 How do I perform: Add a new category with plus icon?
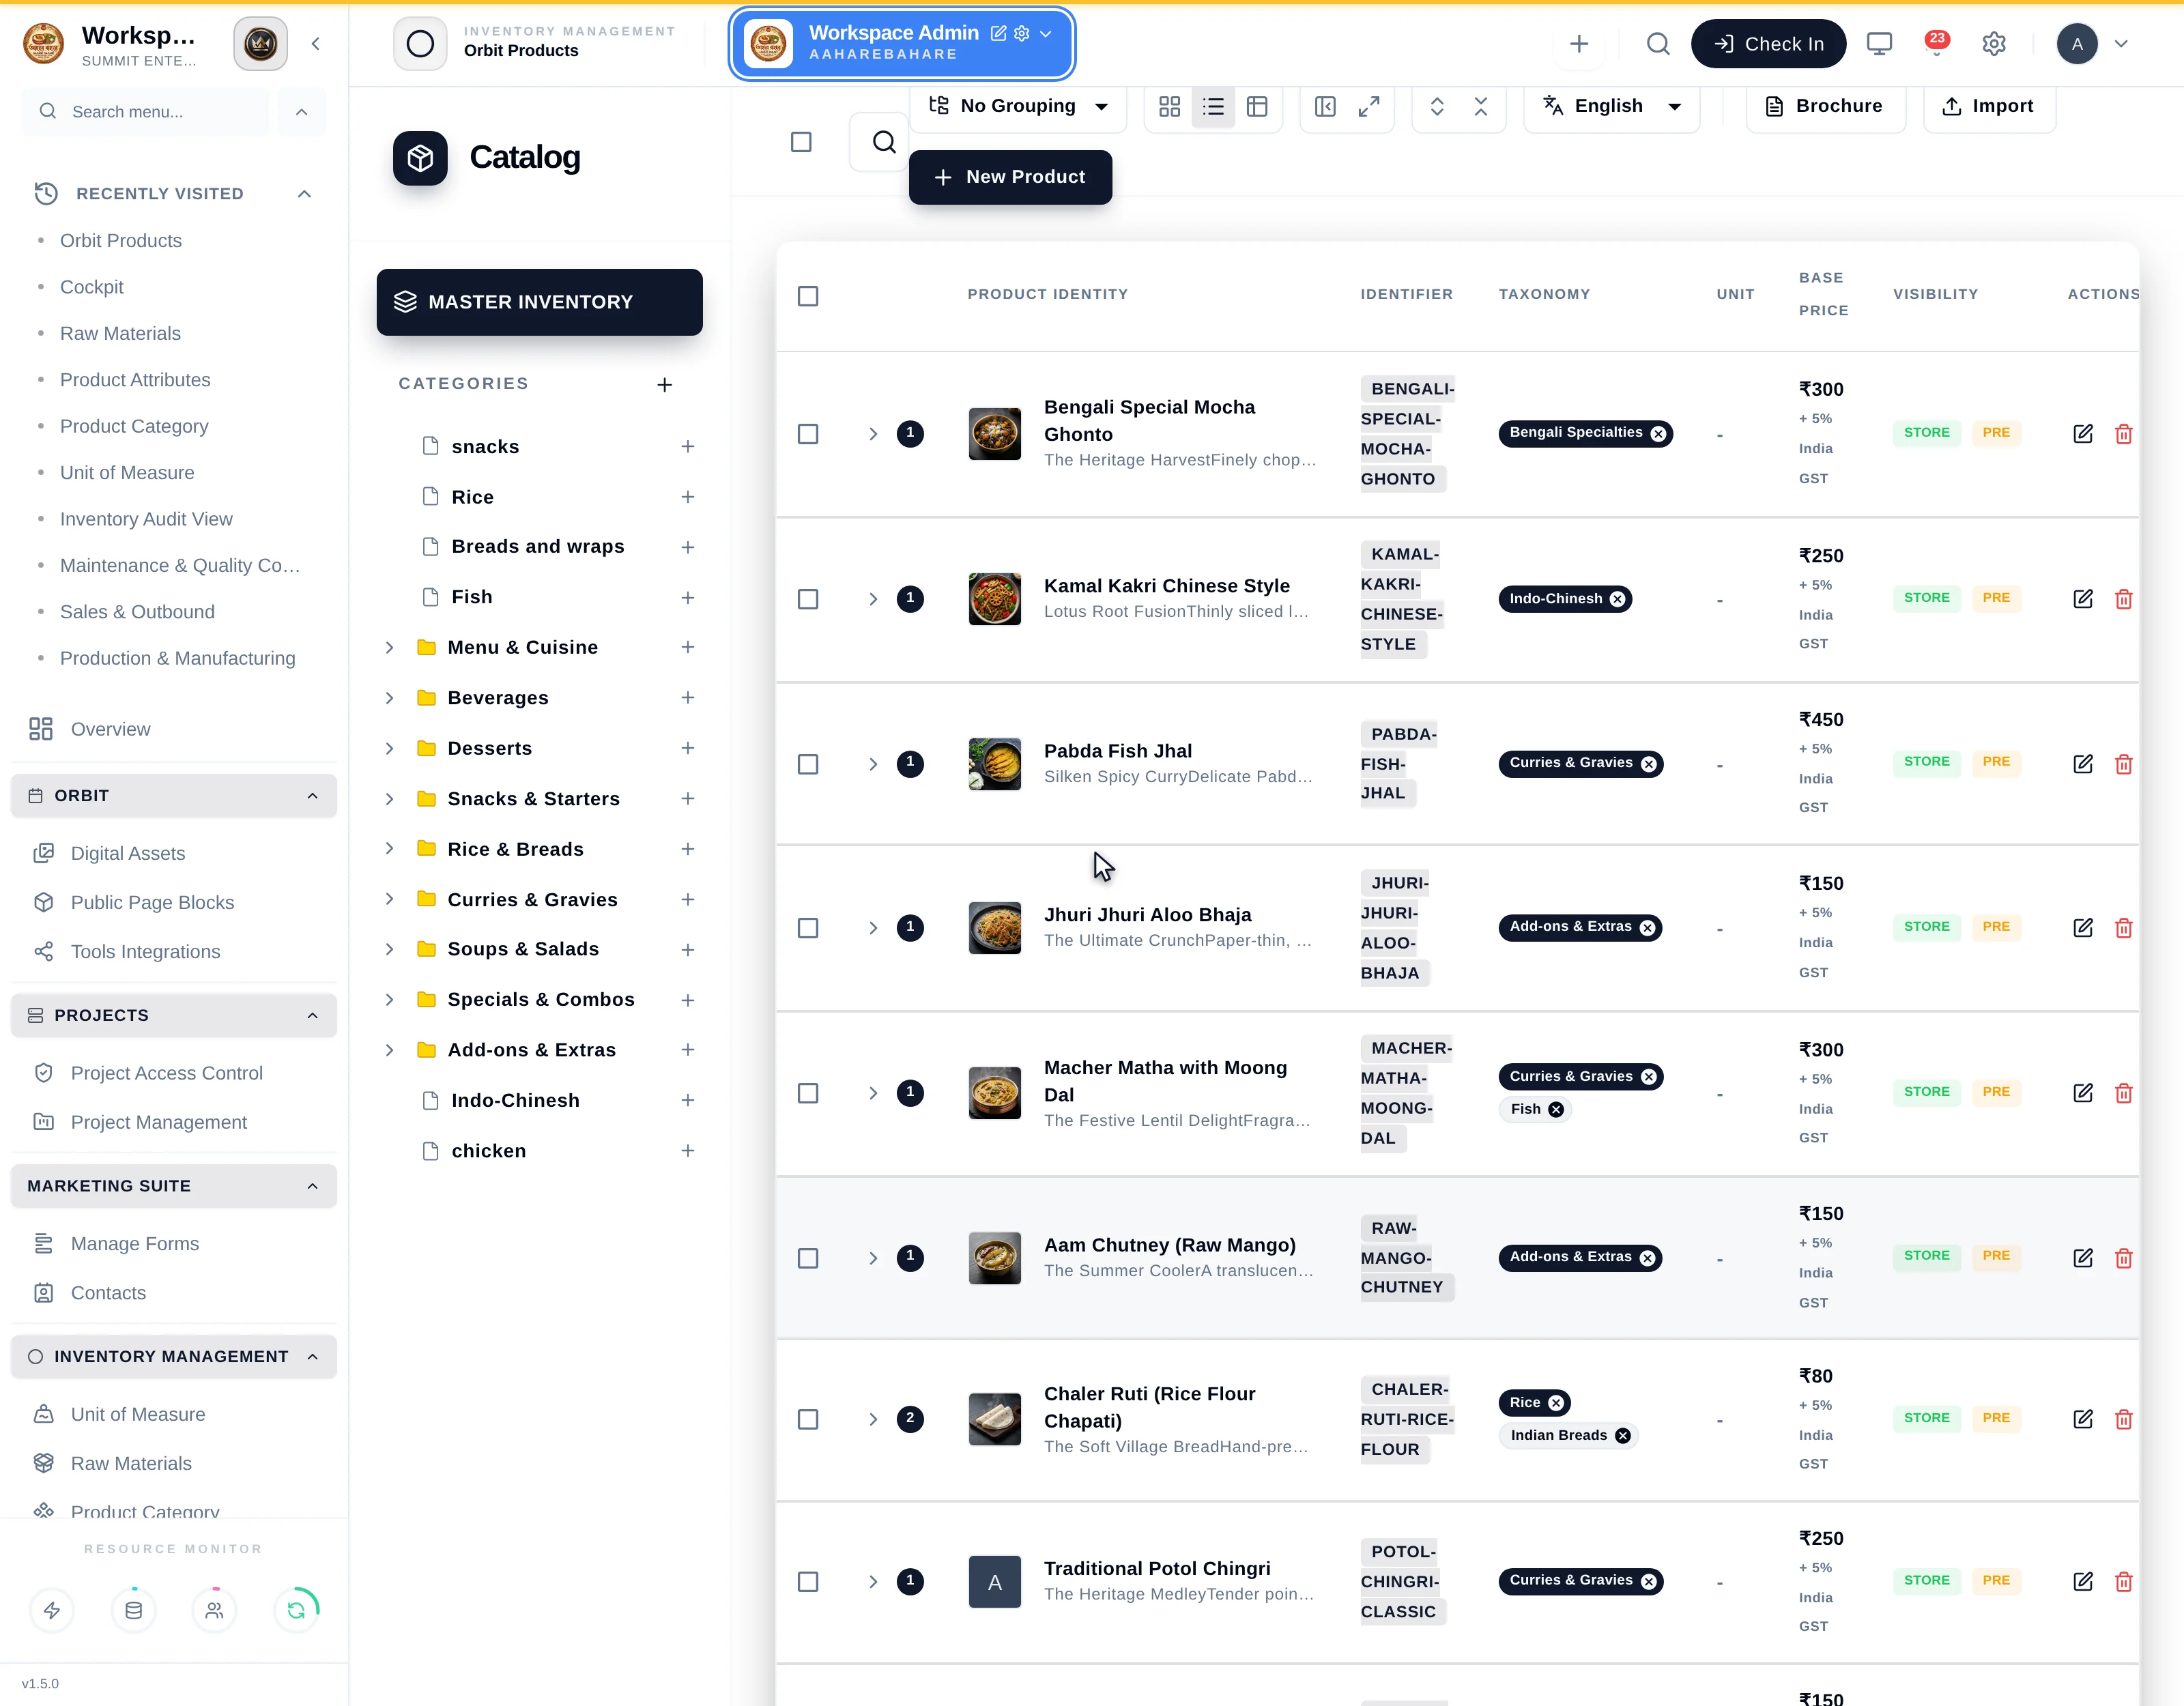click(665, 385)
